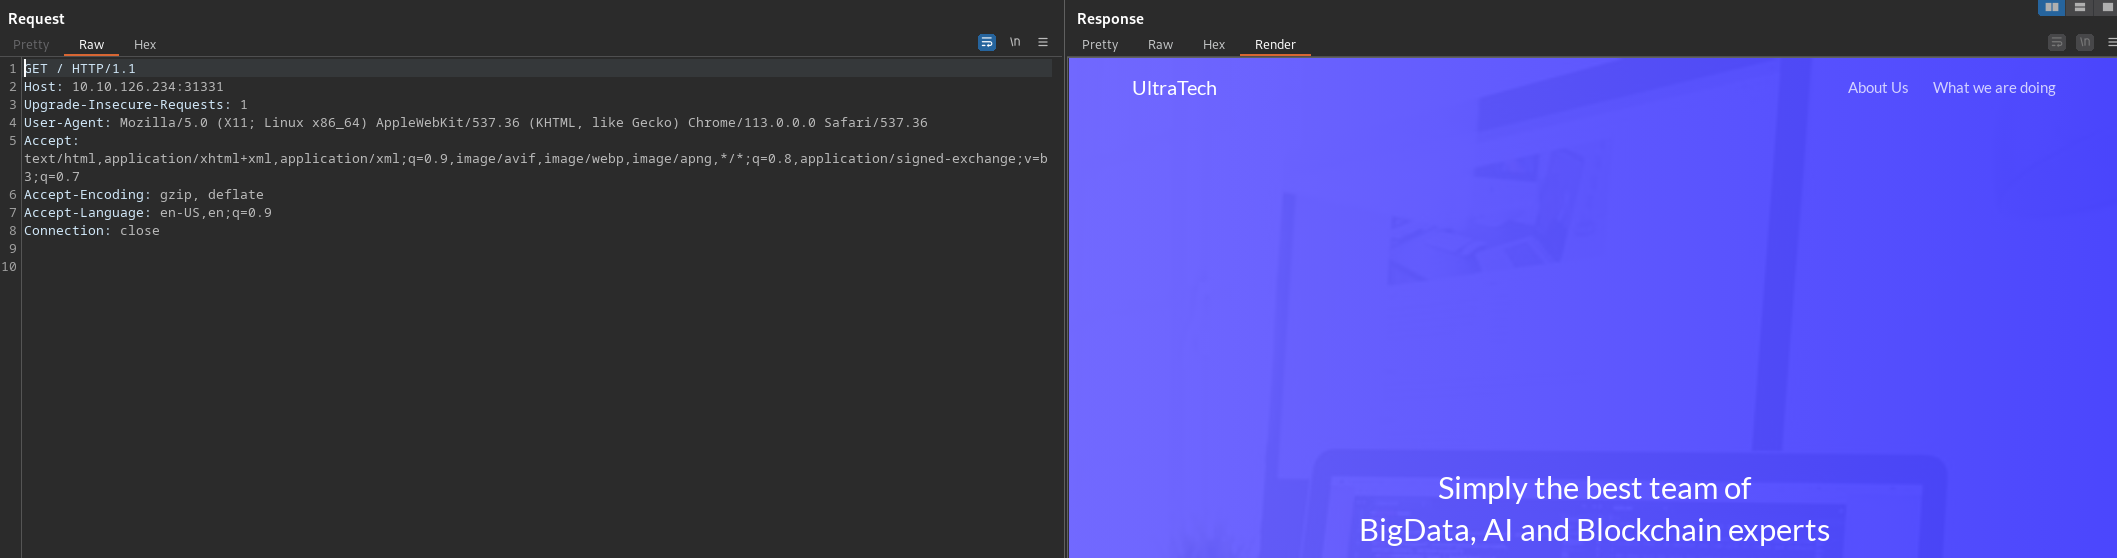Open the What we are doing link
The height and width of the screenshot is (558, 2117).
point(1994,88)
